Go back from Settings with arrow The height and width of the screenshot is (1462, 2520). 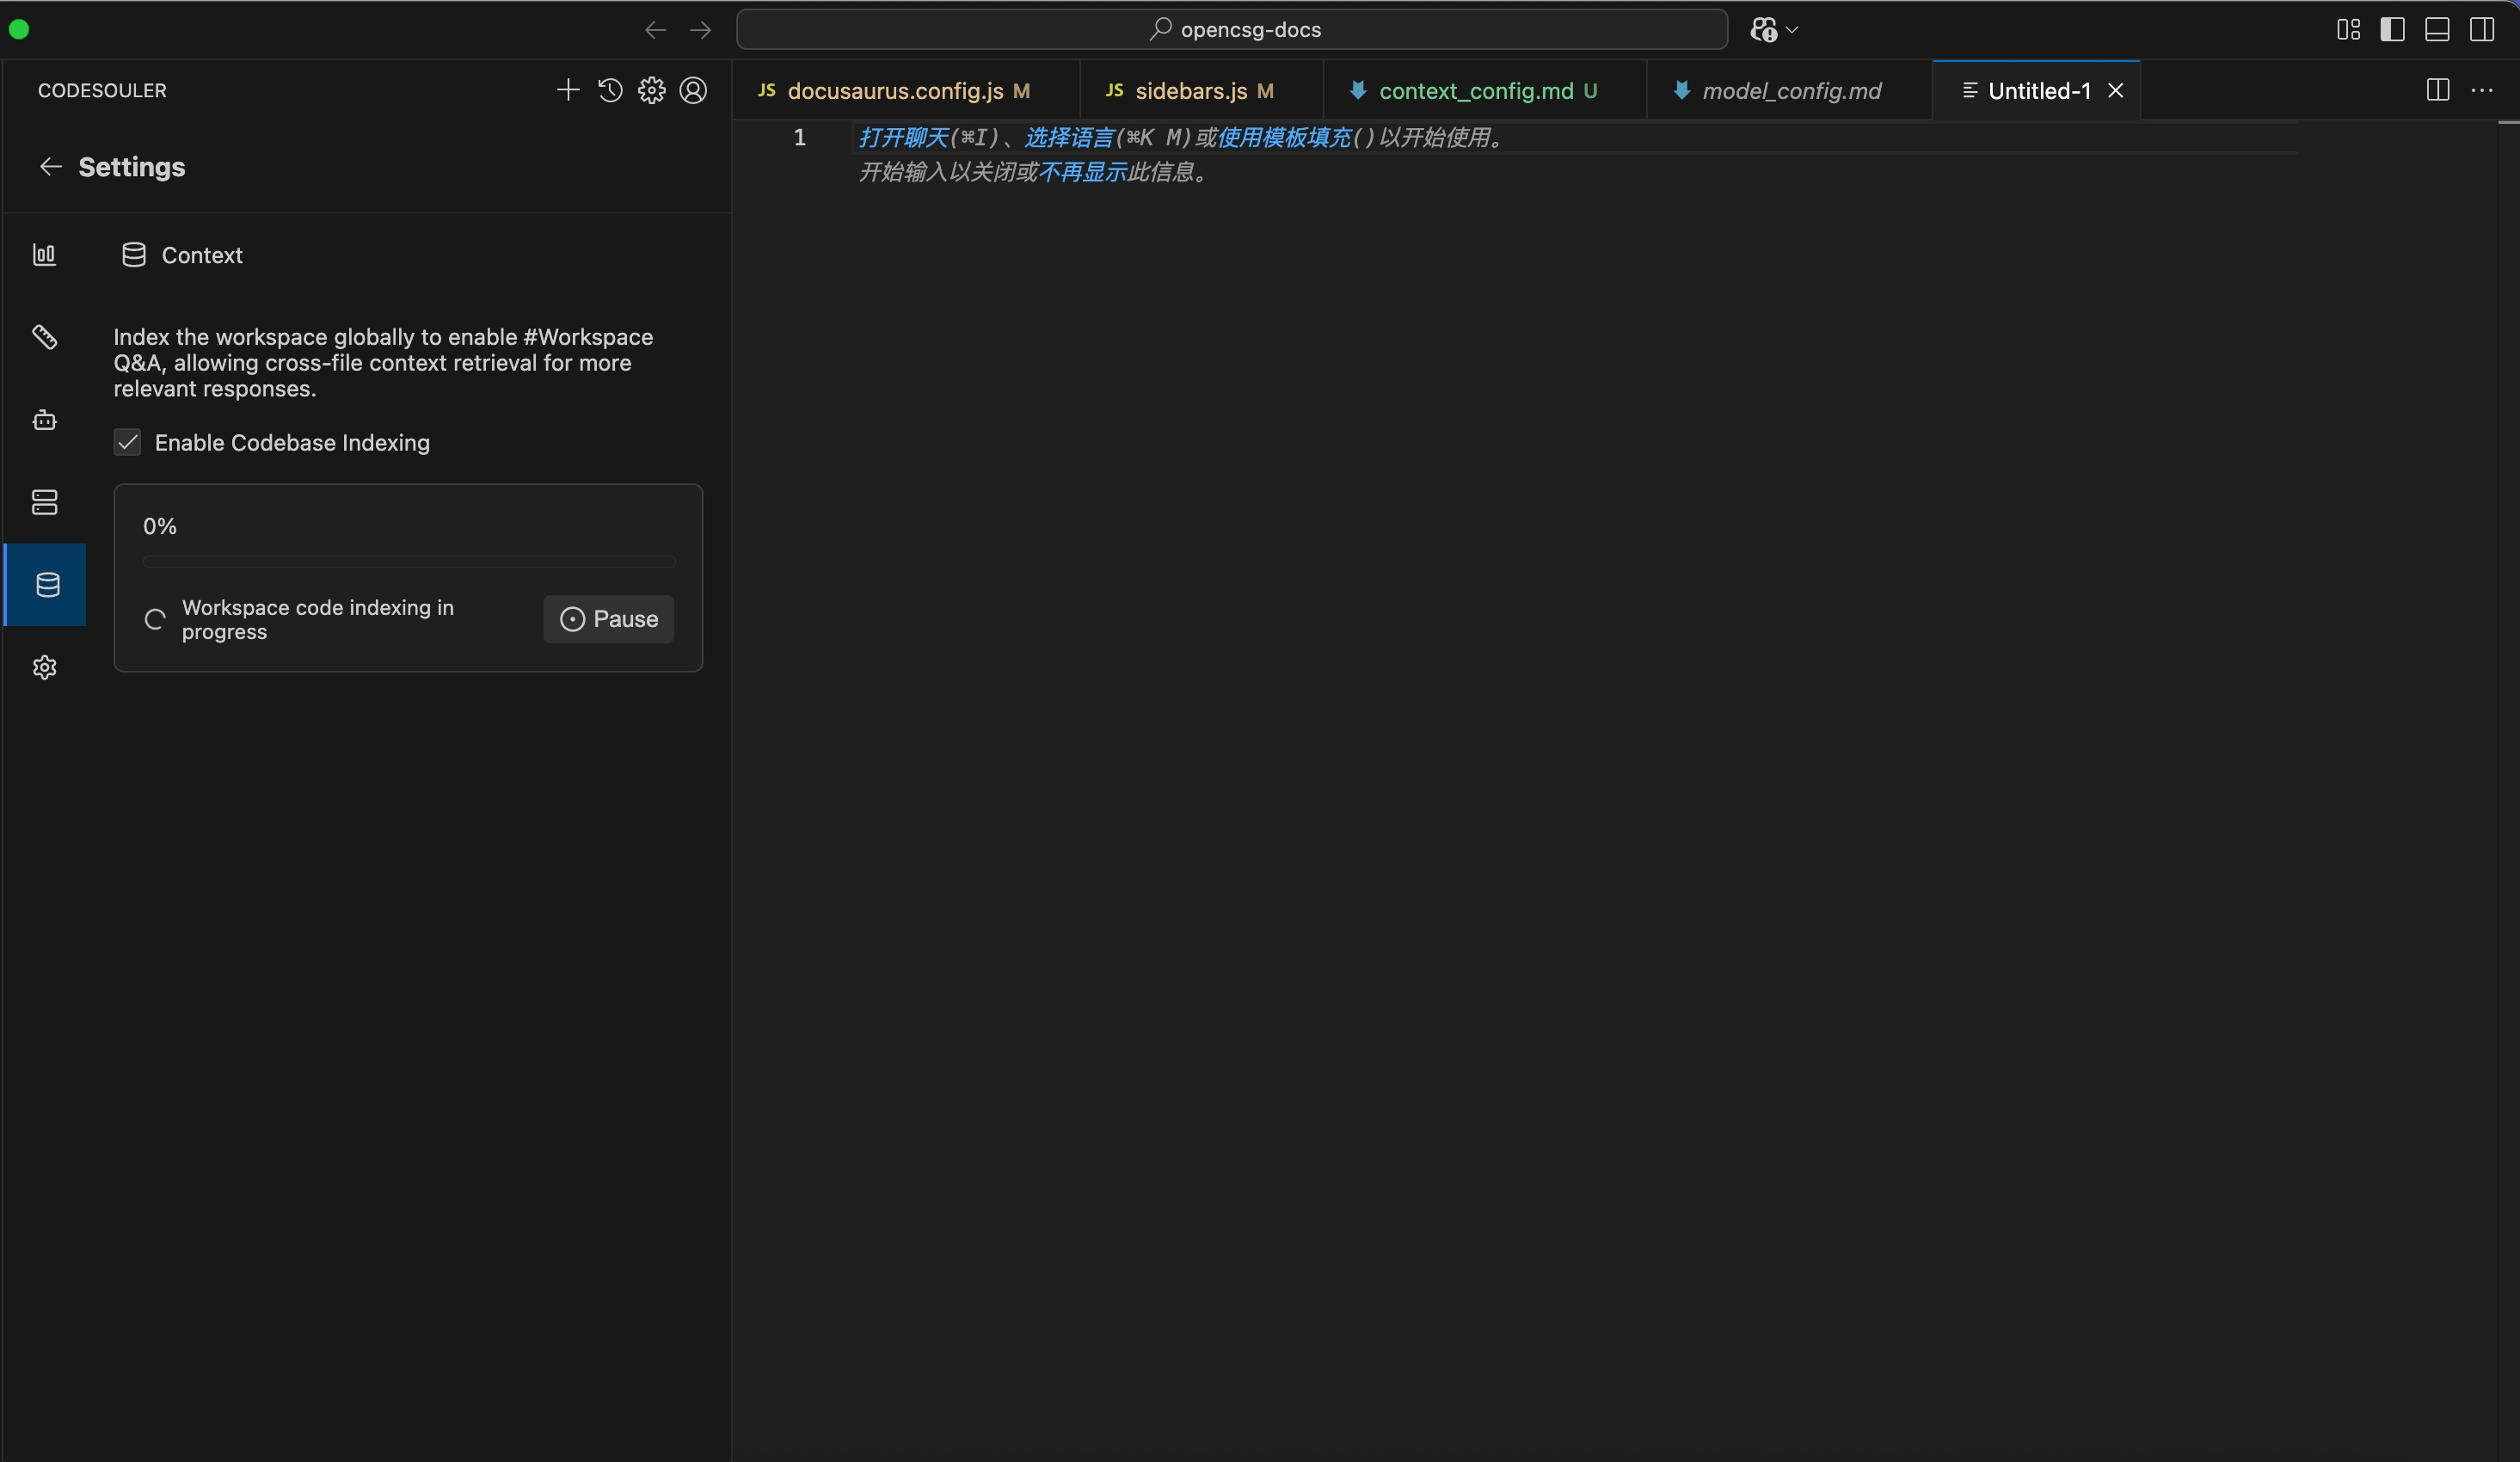pos(50,167)
